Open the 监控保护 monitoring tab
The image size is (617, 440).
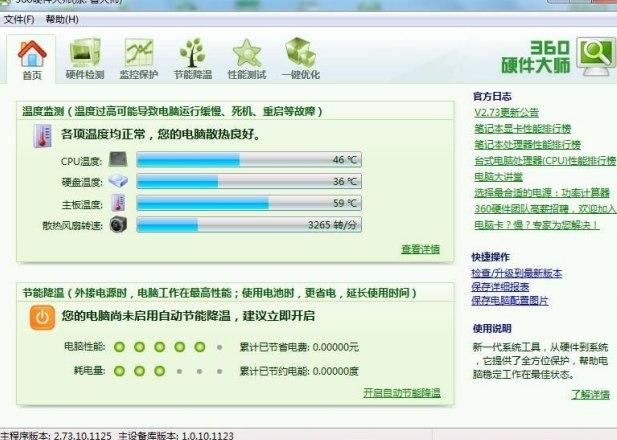pyautogui.click(x=139, y=59)
